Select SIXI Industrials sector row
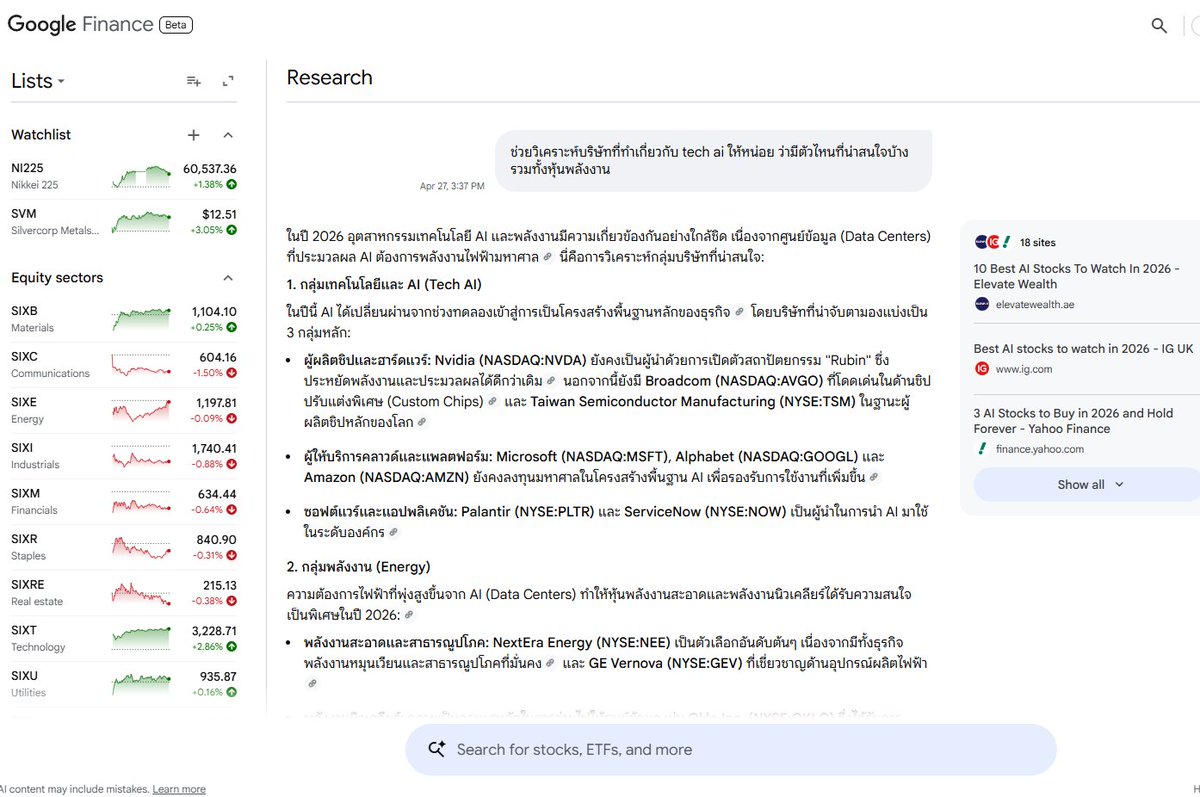Screen dimensions: 1200x797 coord(124,456)
